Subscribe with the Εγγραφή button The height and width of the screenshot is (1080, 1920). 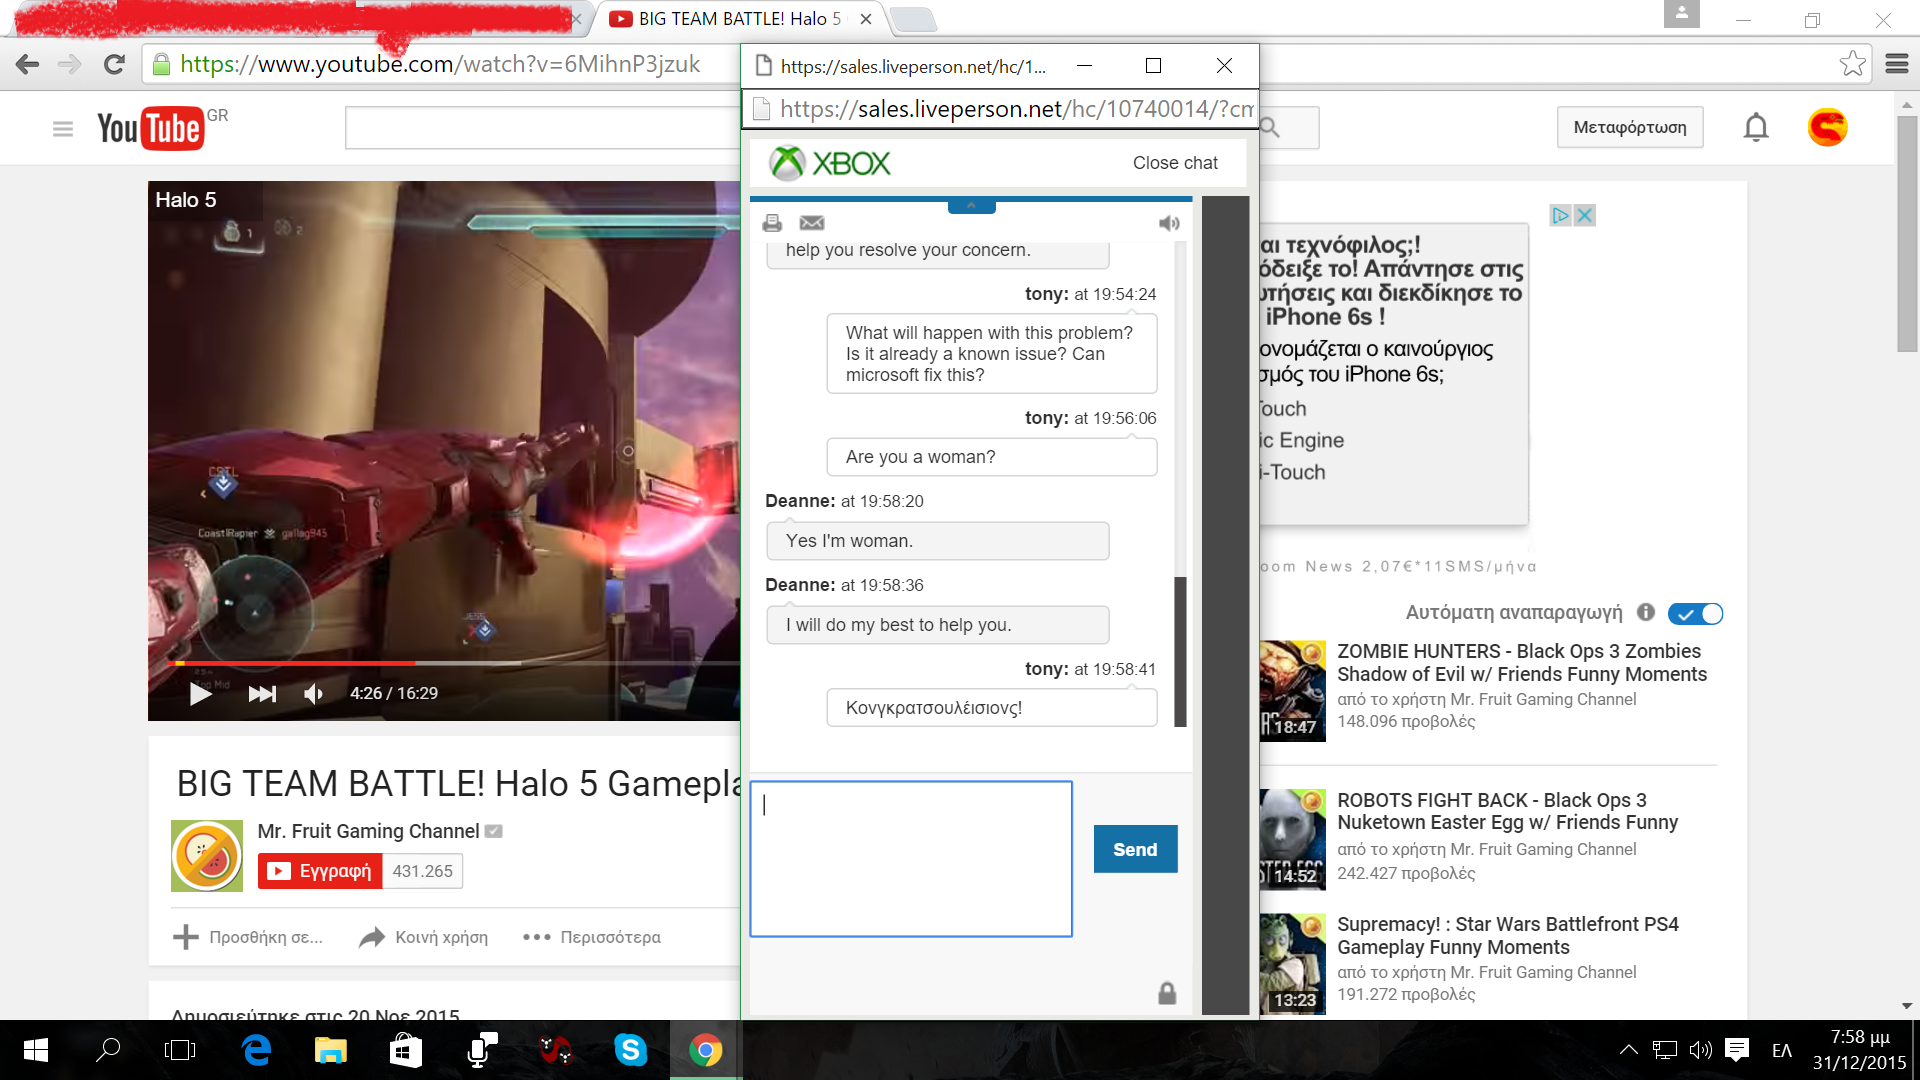[x=320, y=871]
